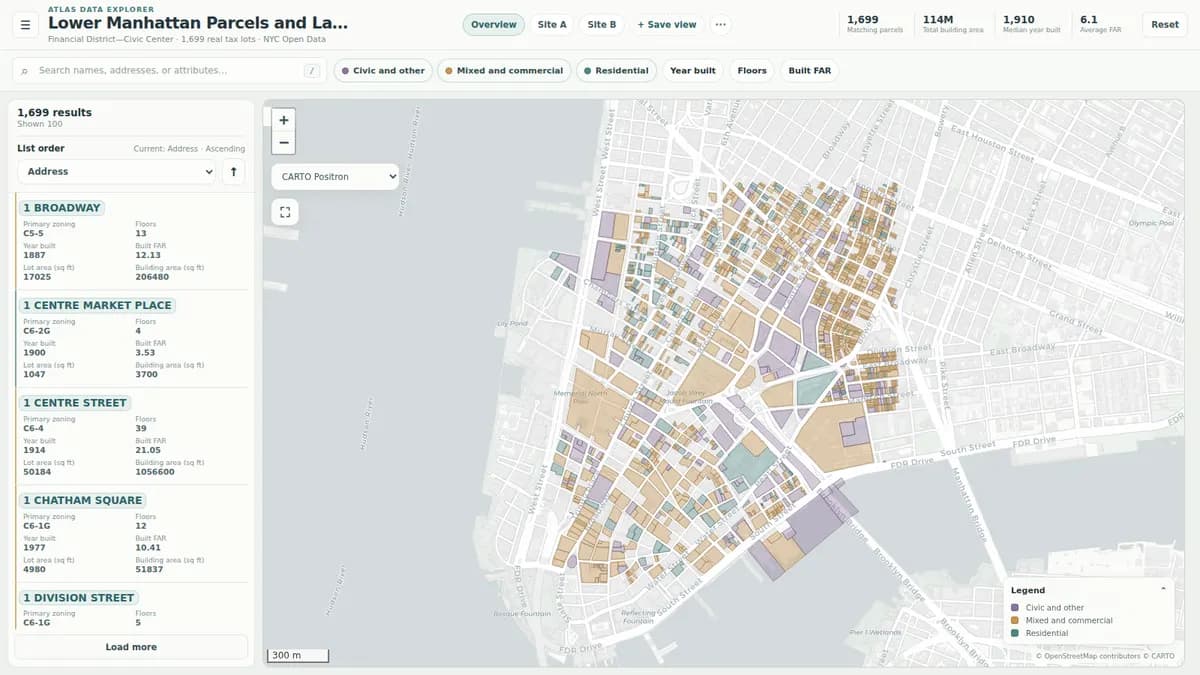The width and height of the screenshot is (1200, 675).
Task: Open the 1 DIVISION STREET parcel
Action: tap(78, 598)
